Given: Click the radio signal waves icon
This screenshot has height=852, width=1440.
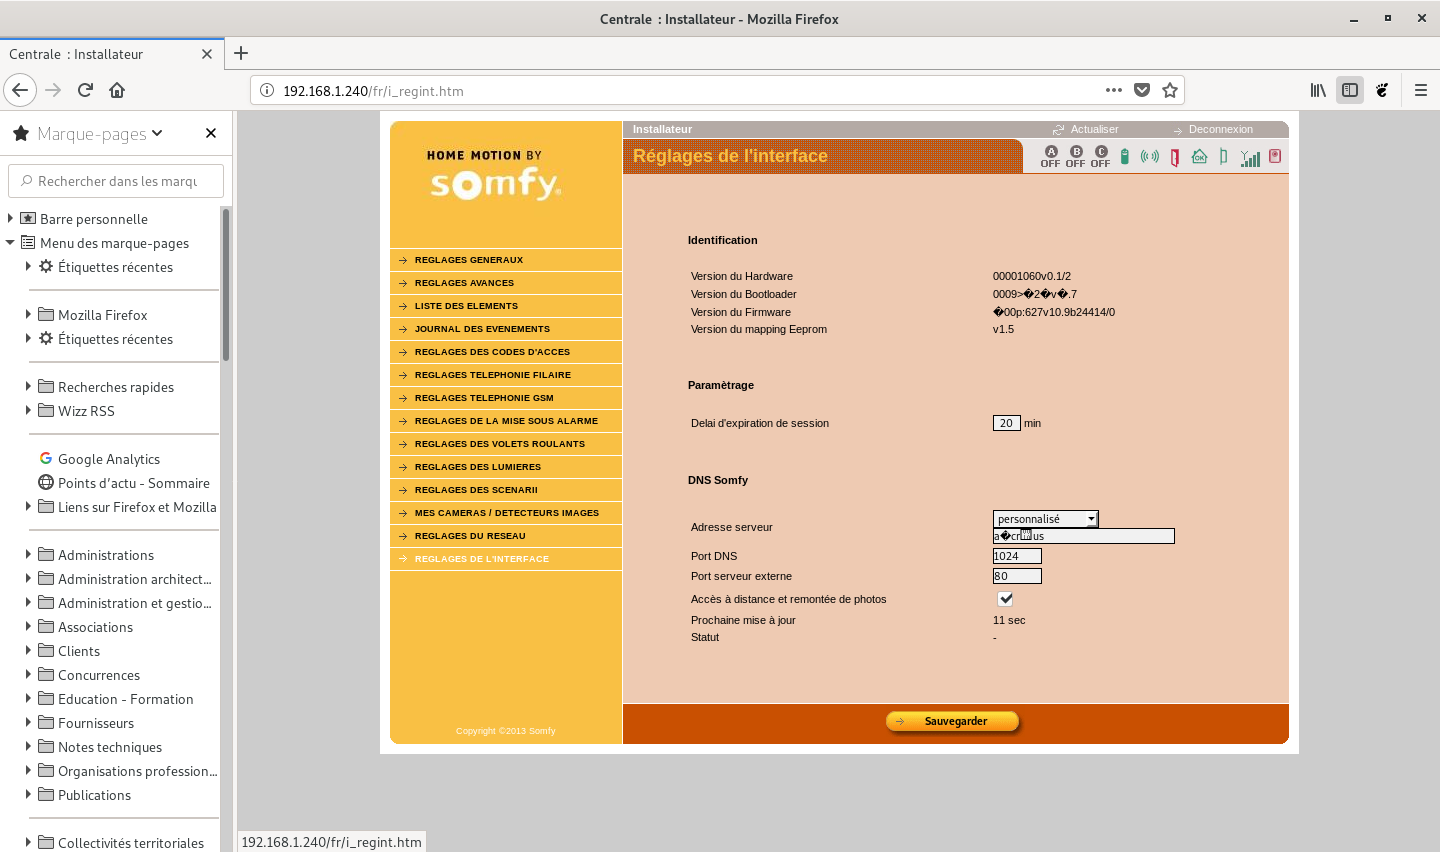Looking at the screenshot, I should point(1150,157).
